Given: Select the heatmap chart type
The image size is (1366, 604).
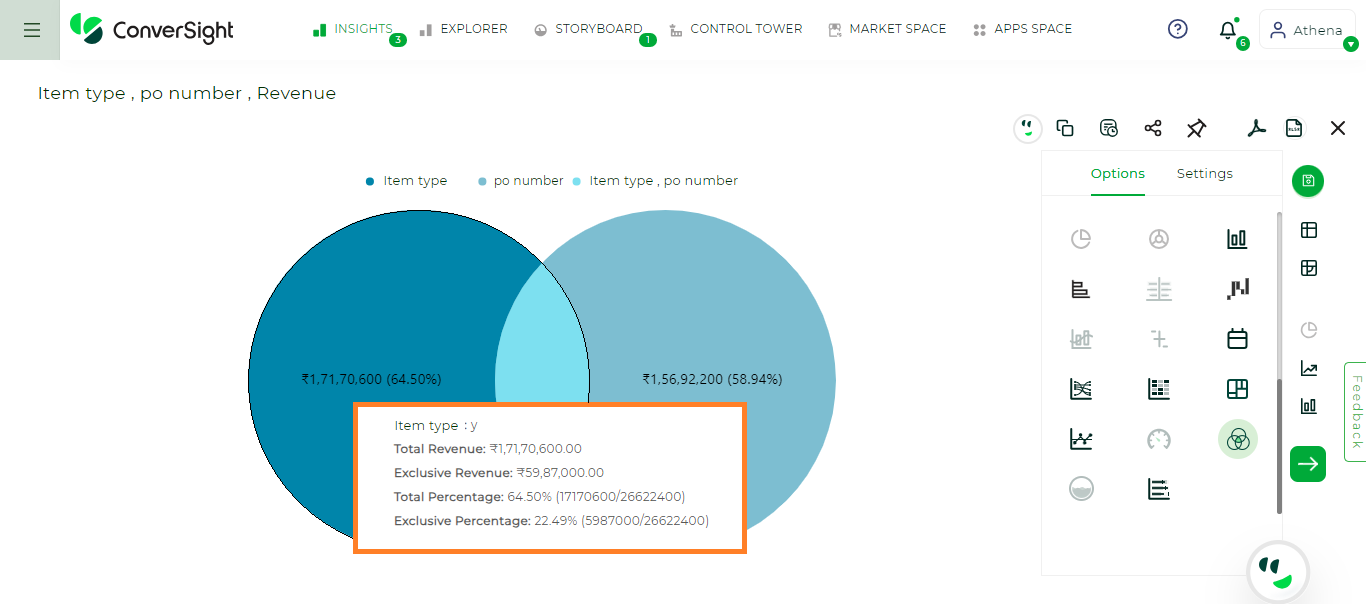Looking at the screenshot, I should pos(1159,389).
